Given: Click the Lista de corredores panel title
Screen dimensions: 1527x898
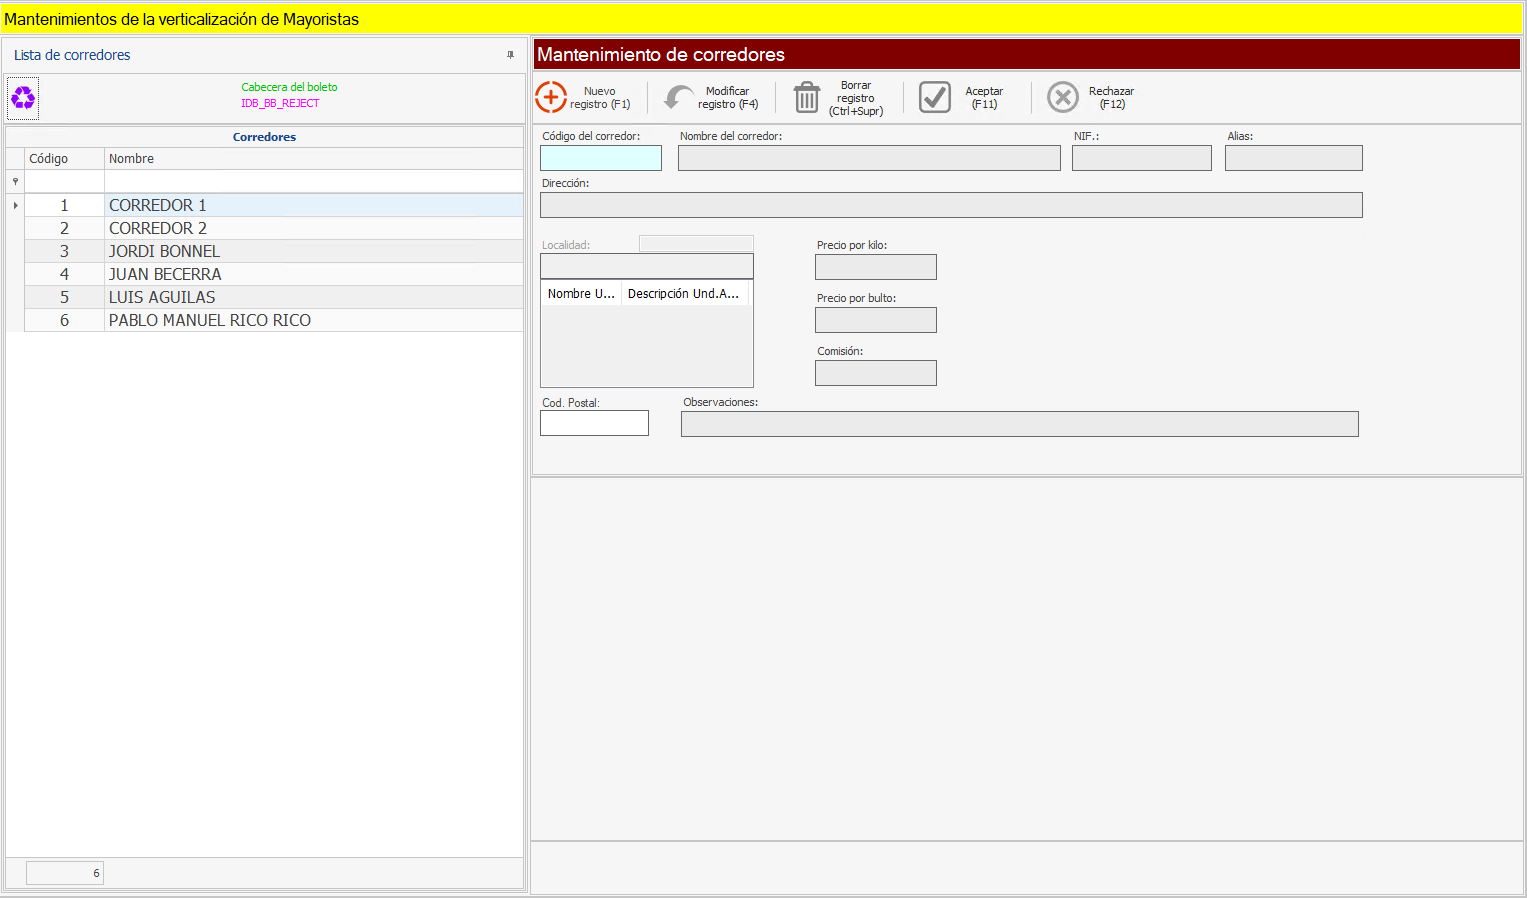Looking at the screenshot, I should click(72, 55).
